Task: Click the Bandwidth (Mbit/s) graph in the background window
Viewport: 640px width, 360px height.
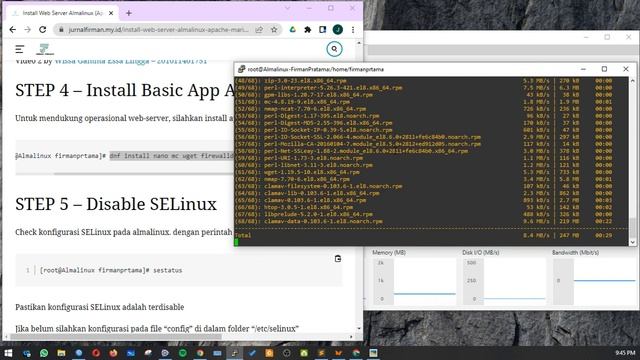Action: [x=594, y=282]
